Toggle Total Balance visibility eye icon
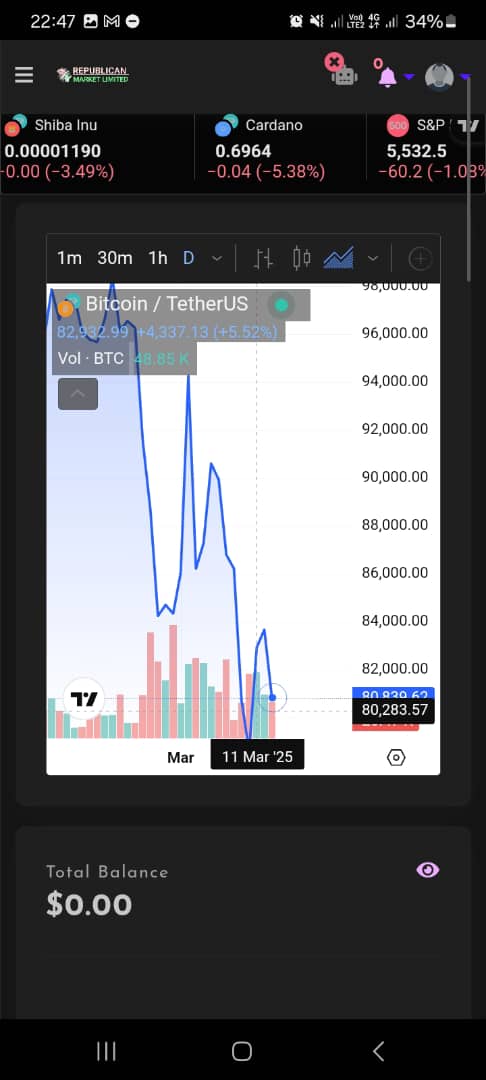Image resolution: width=486 pixels, height=1080 pixels. click(x=427, y=871)
